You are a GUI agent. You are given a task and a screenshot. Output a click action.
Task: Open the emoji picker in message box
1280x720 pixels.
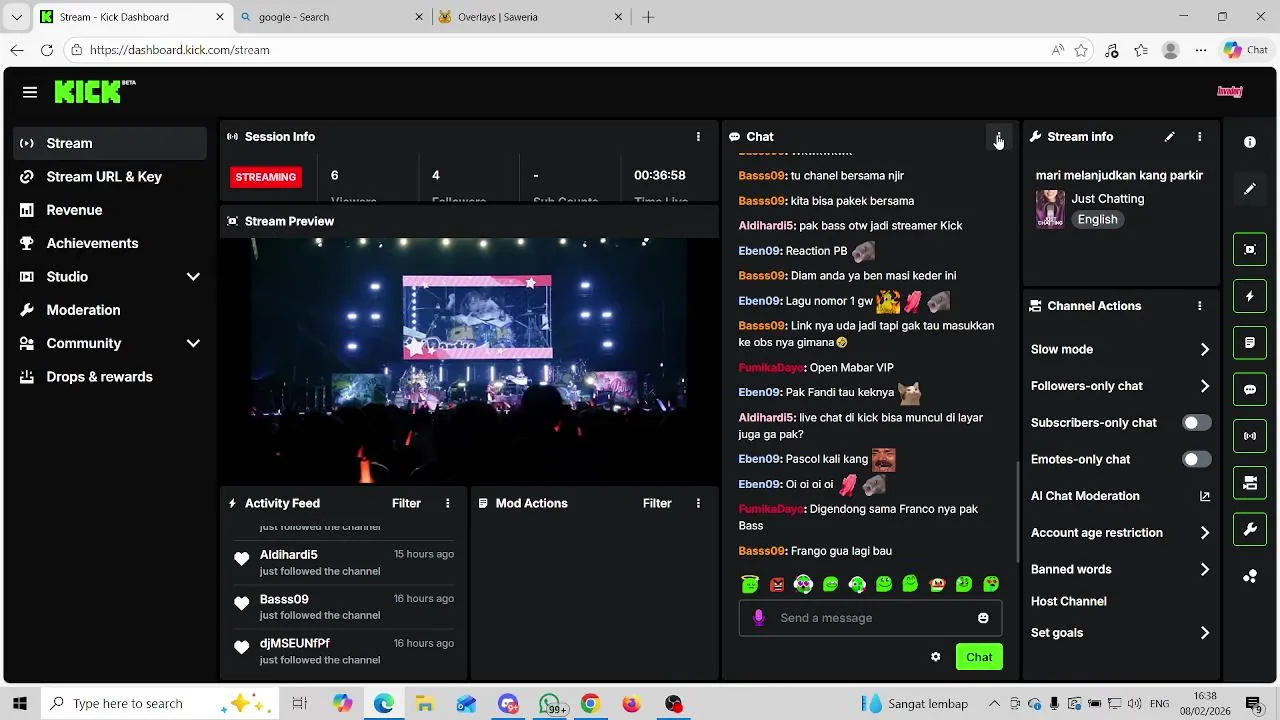pos(983,618)
